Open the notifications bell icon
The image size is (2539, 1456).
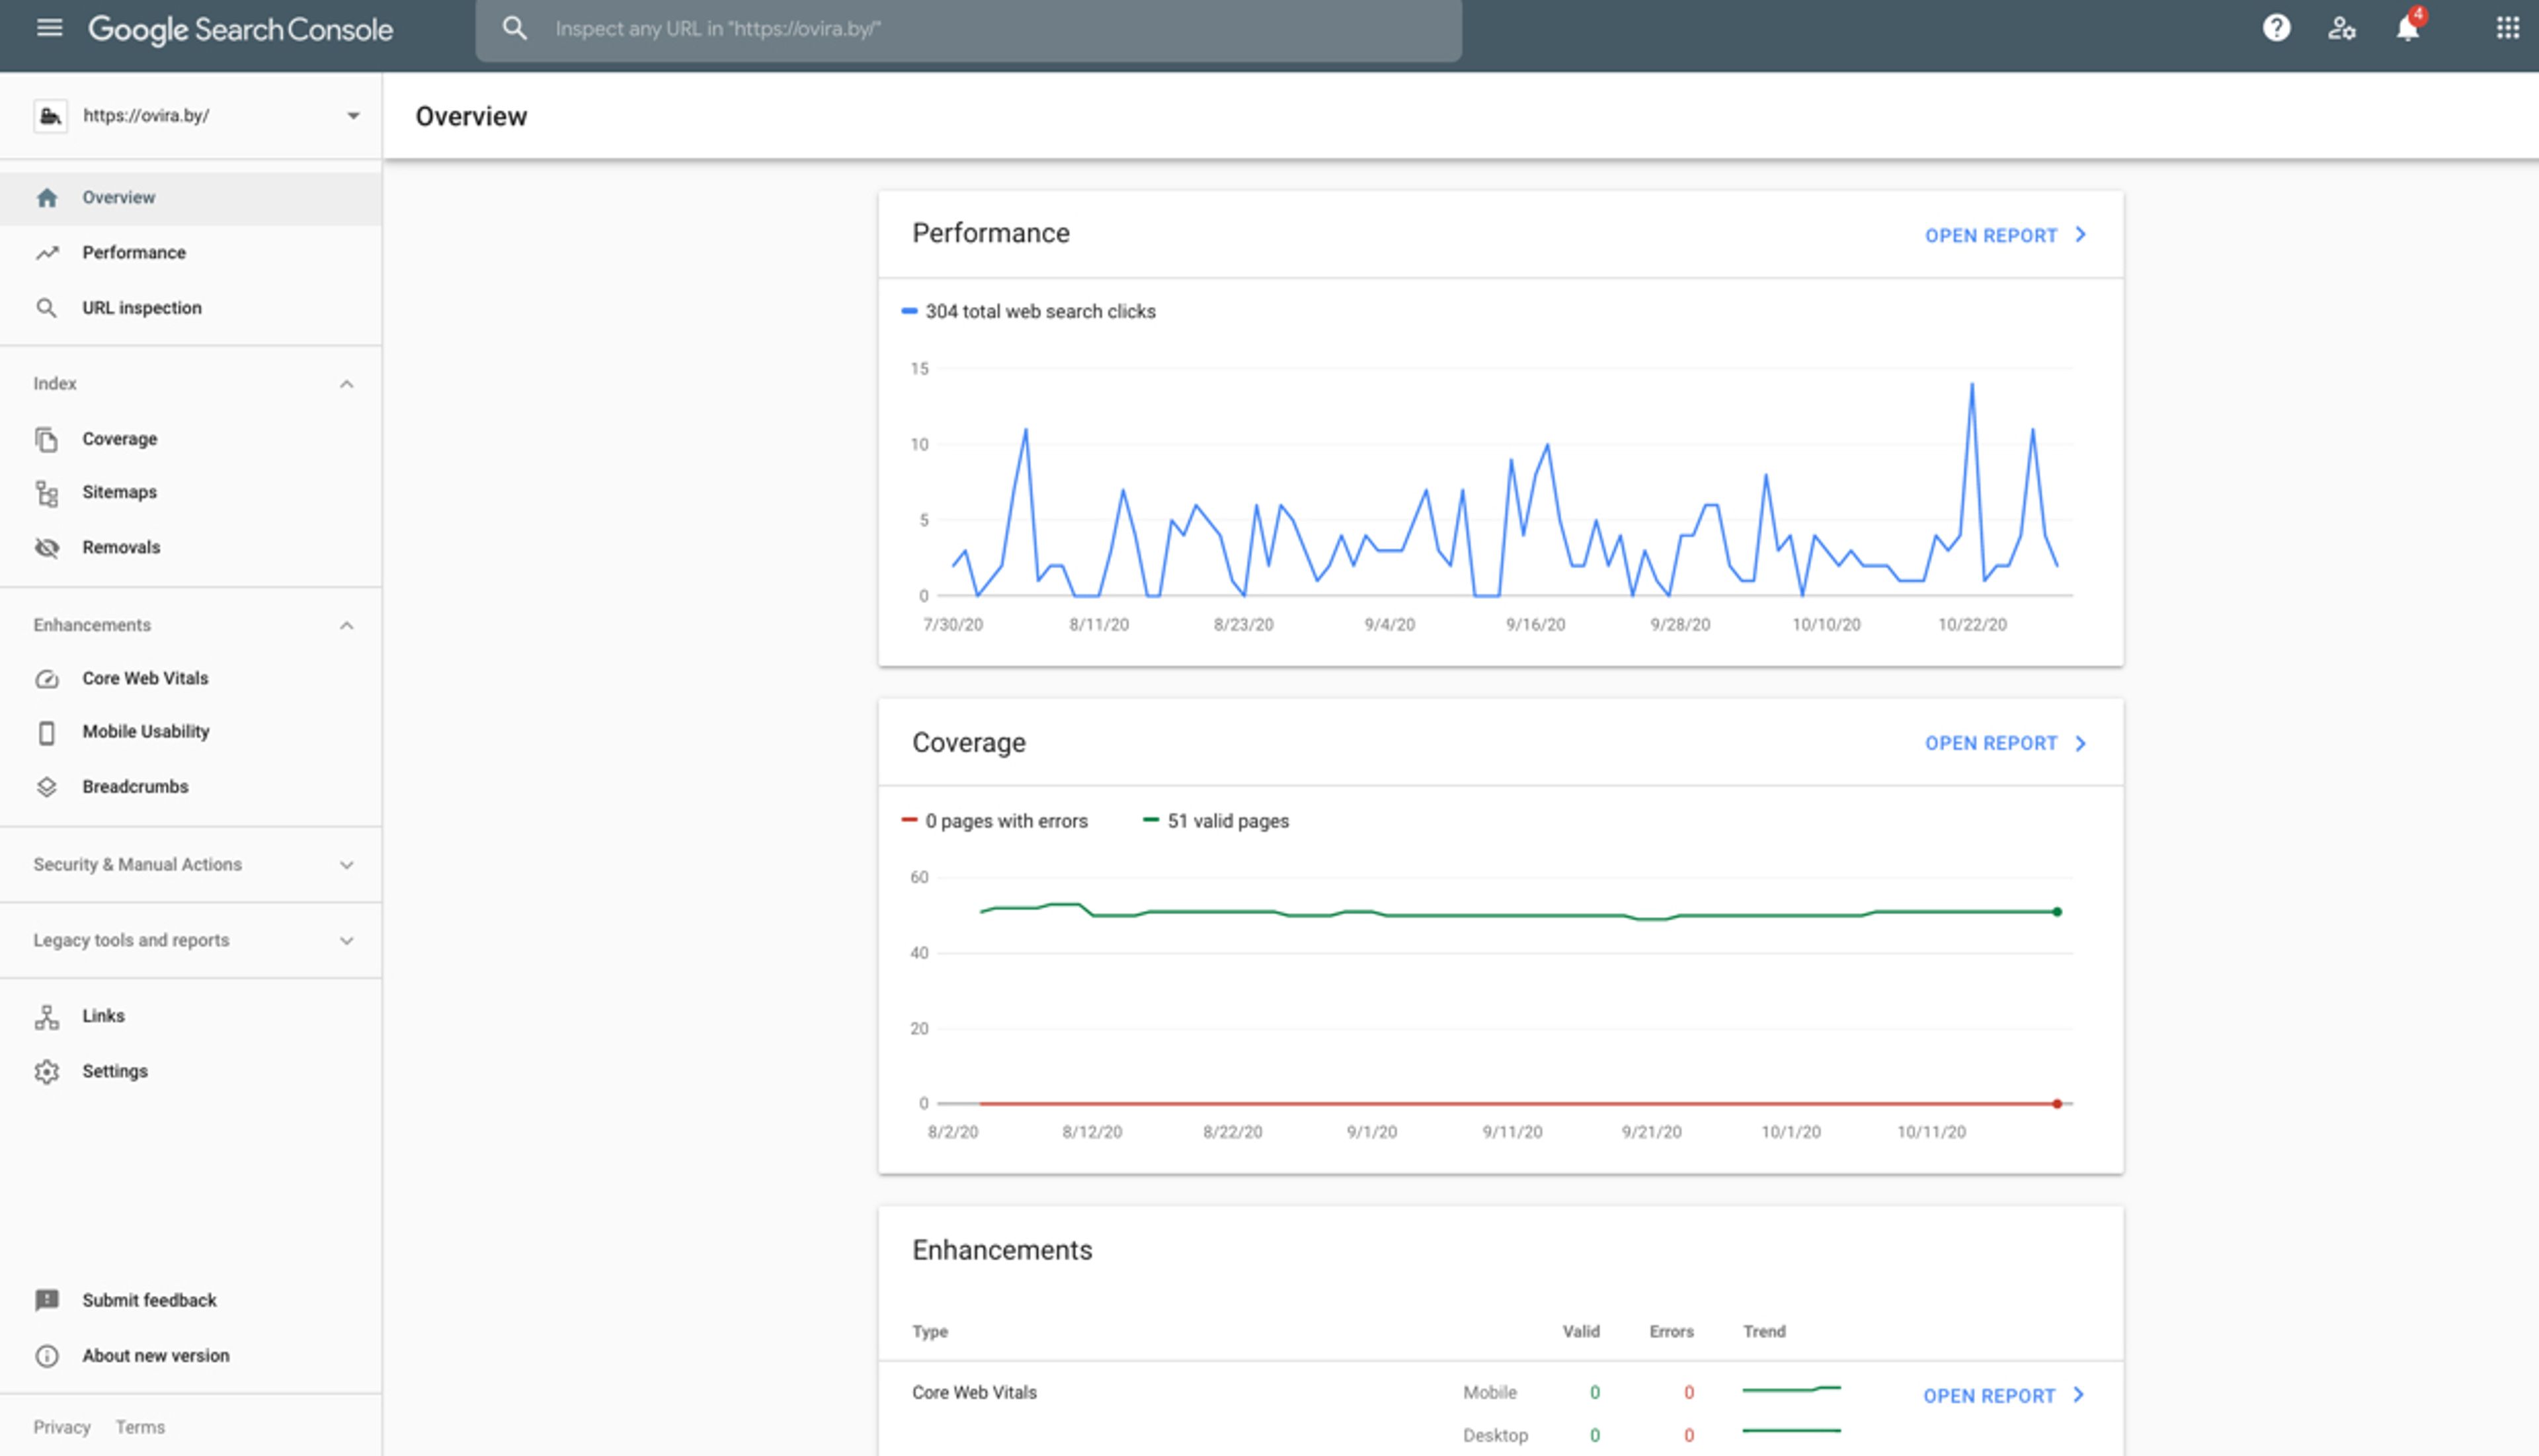(2407, 28)
